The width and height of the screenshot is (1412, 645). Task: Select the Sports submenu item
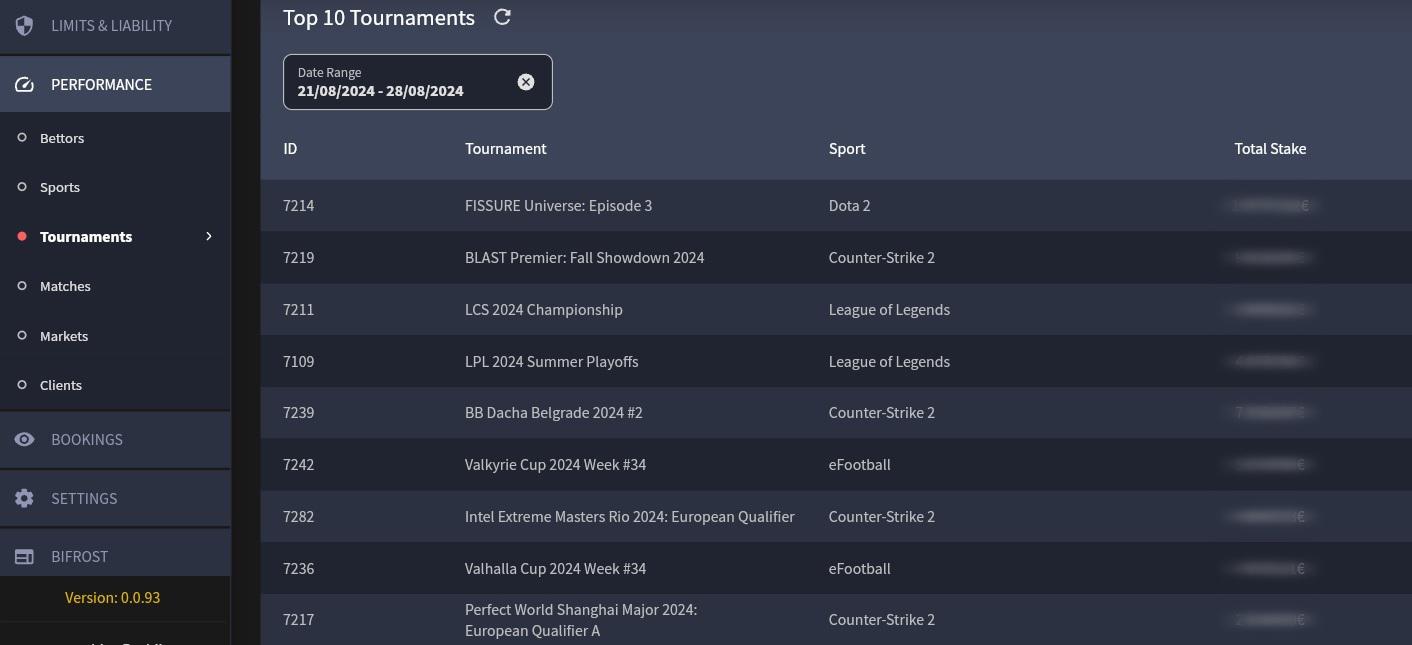pyautogui.click(x=60, y=188)
